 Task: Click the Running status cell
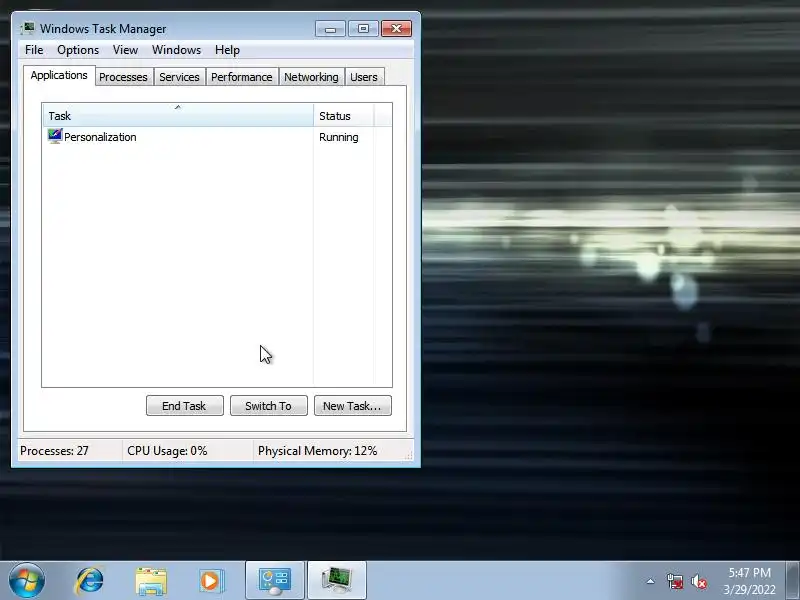pos(339,137)
